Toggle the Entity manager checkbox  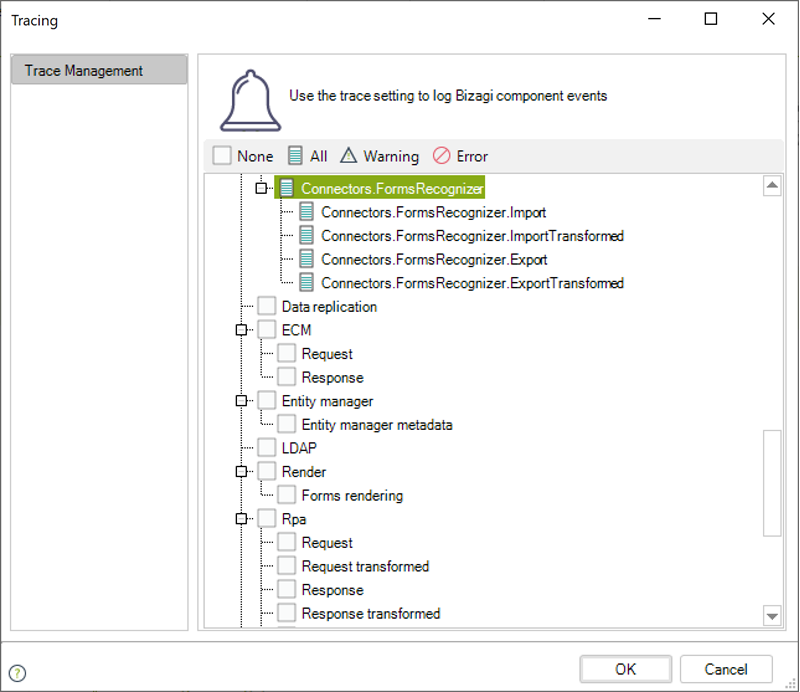267,401
